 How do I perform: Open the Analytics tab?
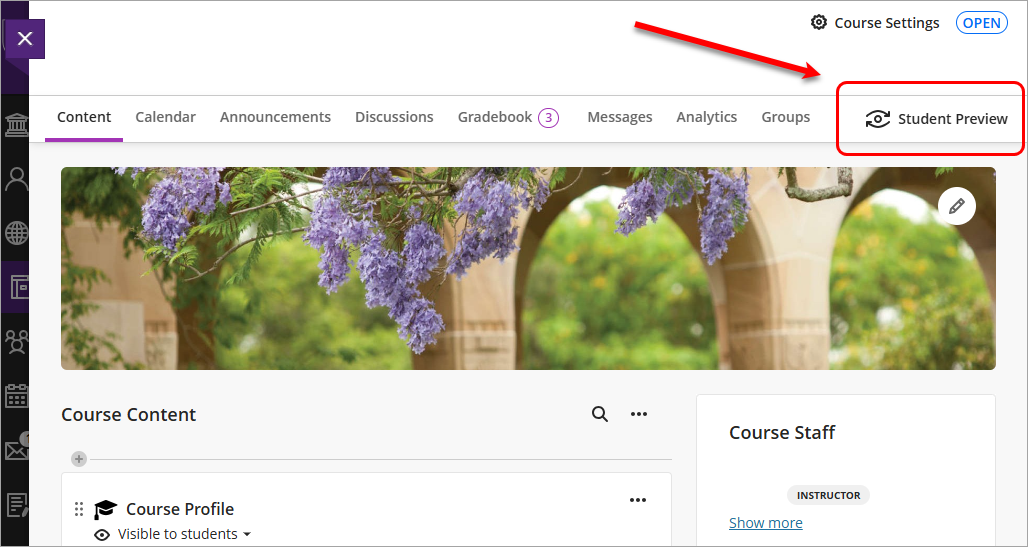pyautogui.click(x=707, y=117)
